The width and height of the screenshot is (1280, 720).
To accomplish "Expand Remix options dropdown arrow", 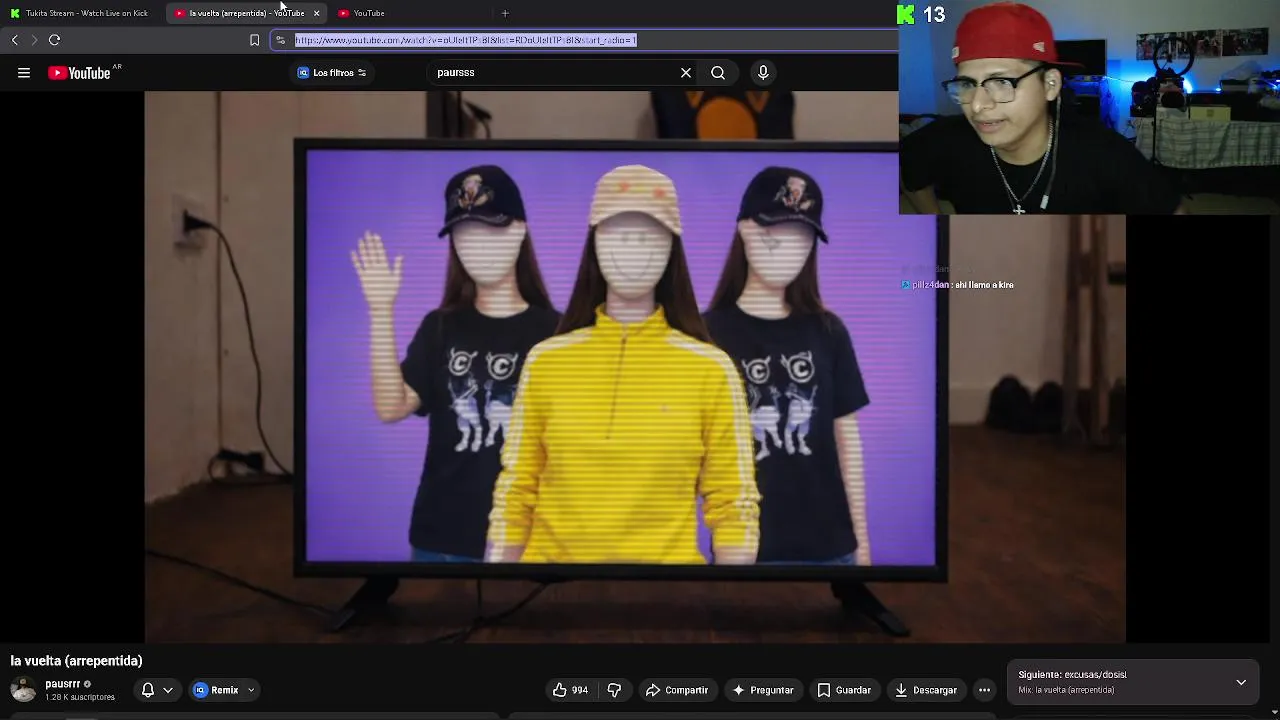I will point(251,690).
